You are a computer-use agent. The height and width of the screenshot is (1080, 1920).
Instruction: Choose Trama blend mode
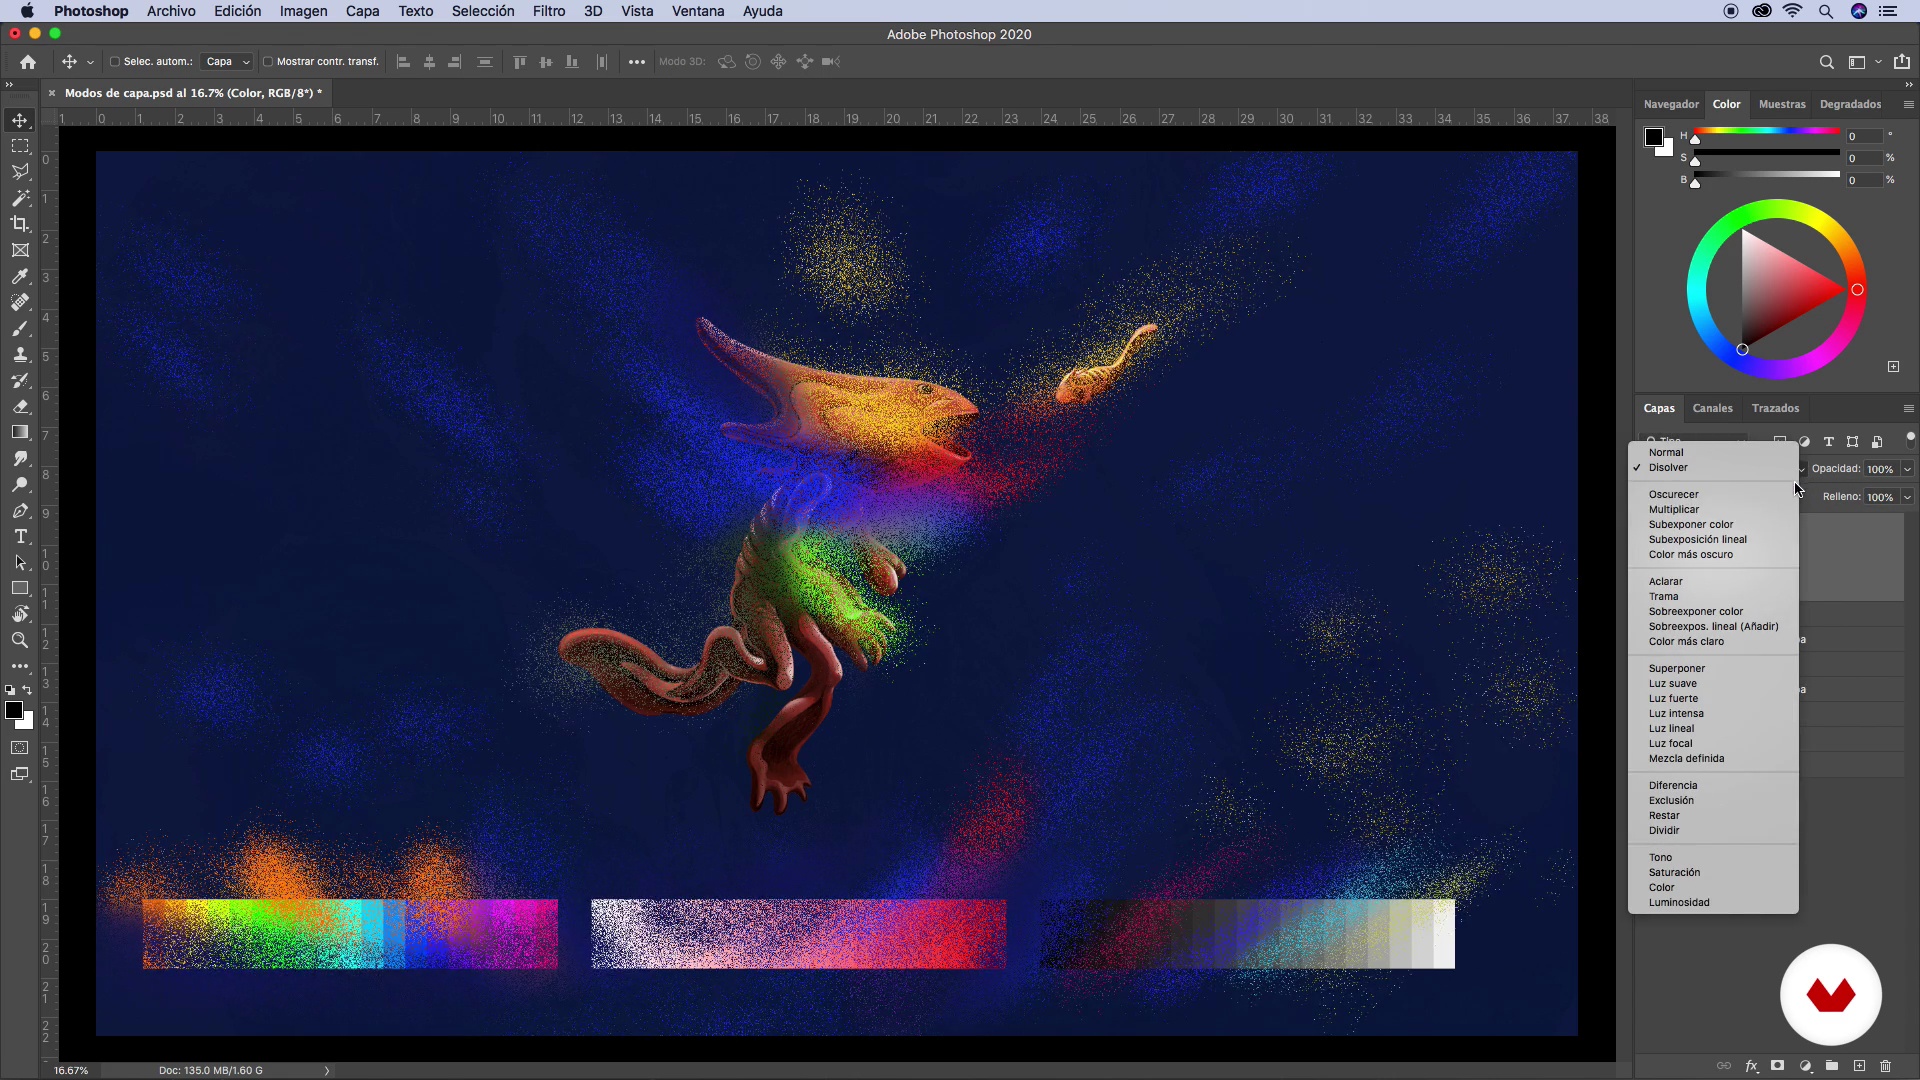1664,597
